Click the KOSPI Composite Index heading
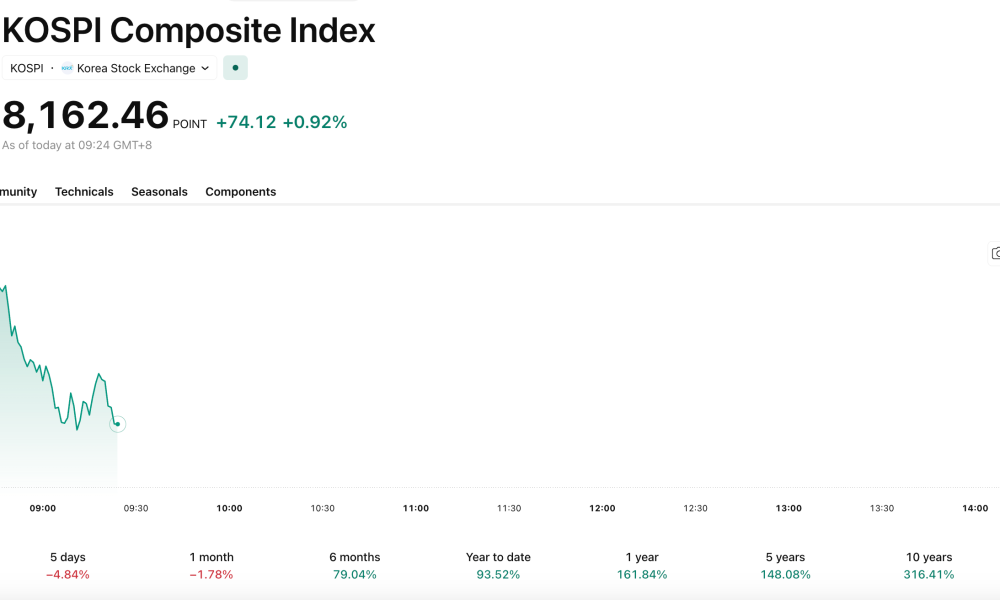Image resolution: width=1000 pixels, height=600 pixels. click(x=189, y=30)
